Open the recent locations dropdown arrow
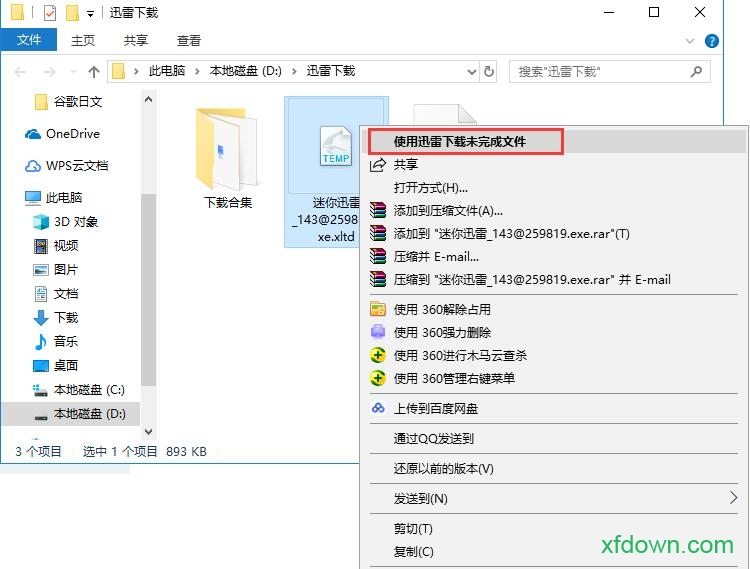The height and width of the screenshot is (569, 750). click(x=73, y=72)
